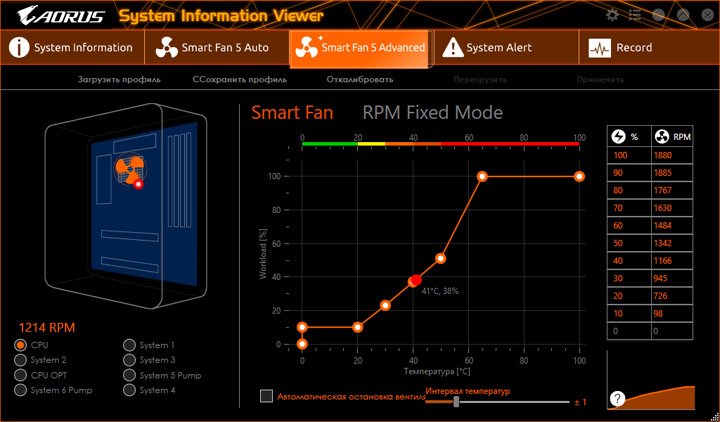This screenshot has width=720, height=422.
Task: Select the CPU OPT radio button
Action: pyautogui.click(x=20, y=375)
